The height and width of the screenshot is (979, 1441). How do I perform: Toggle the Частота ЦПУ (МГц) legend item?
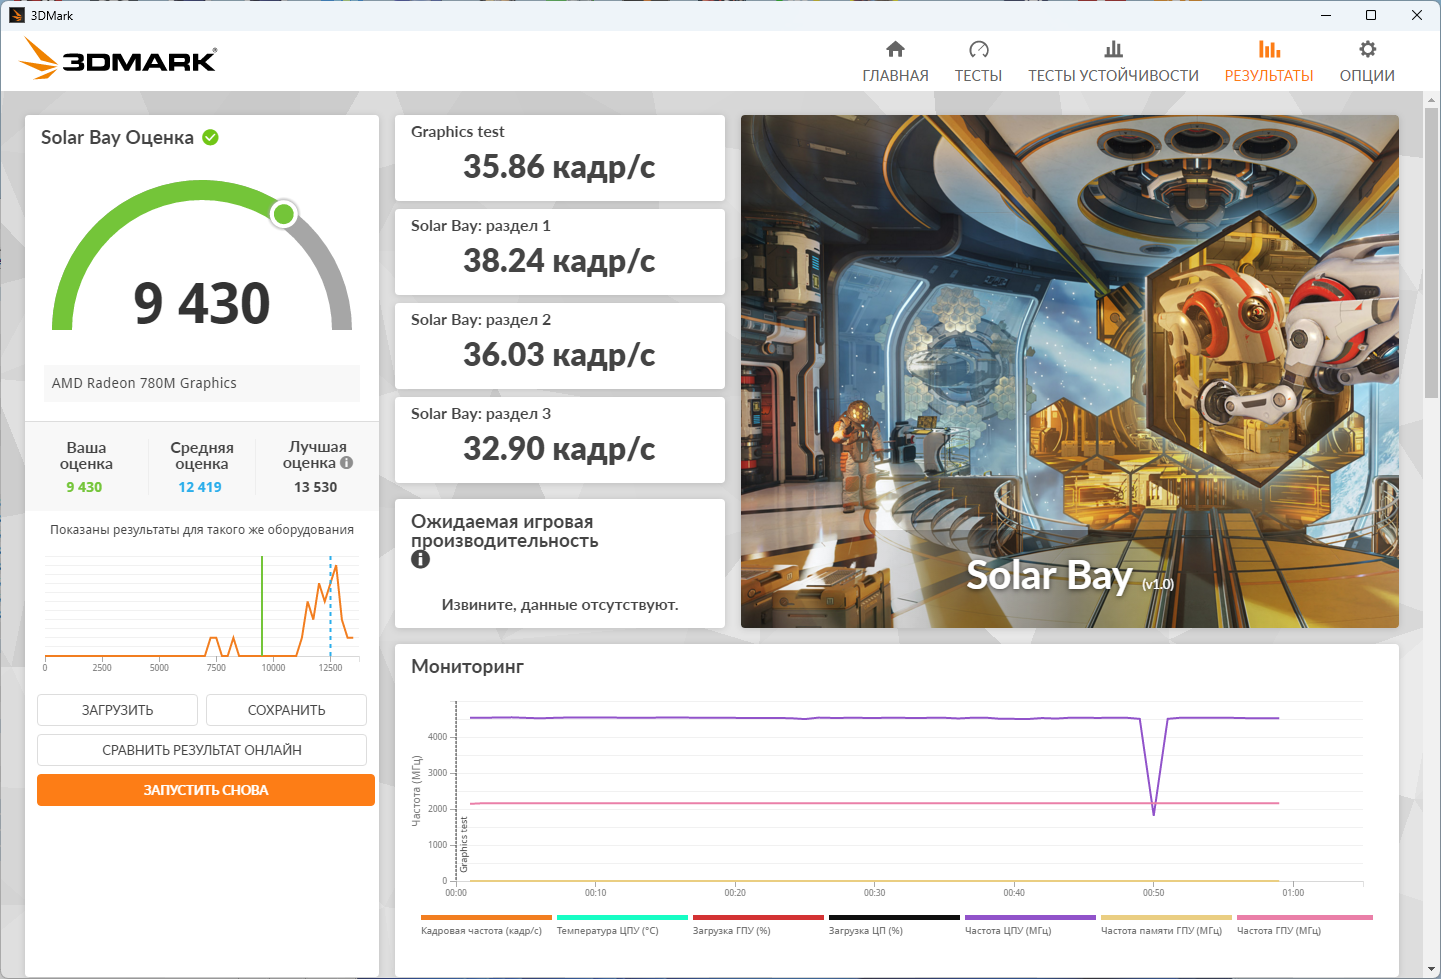(x=1030, y=925)
